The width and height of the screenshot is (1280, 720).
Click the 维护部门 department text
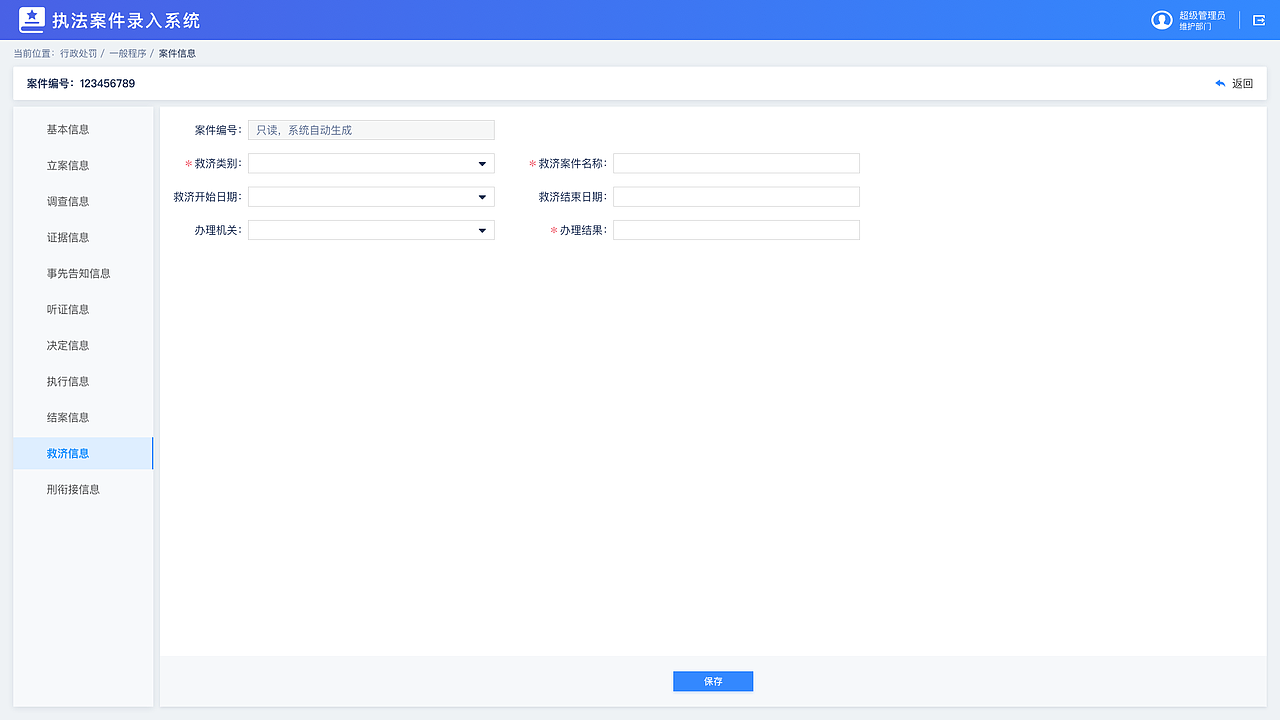(1195, 26)
